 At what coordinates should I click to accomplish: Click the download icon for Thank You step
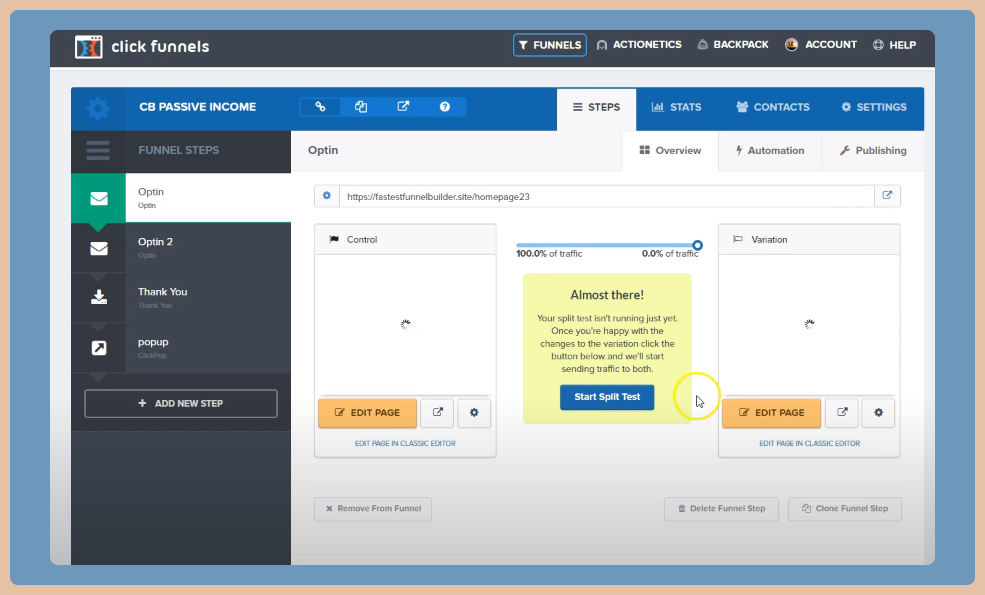click(x=99, y=297)
